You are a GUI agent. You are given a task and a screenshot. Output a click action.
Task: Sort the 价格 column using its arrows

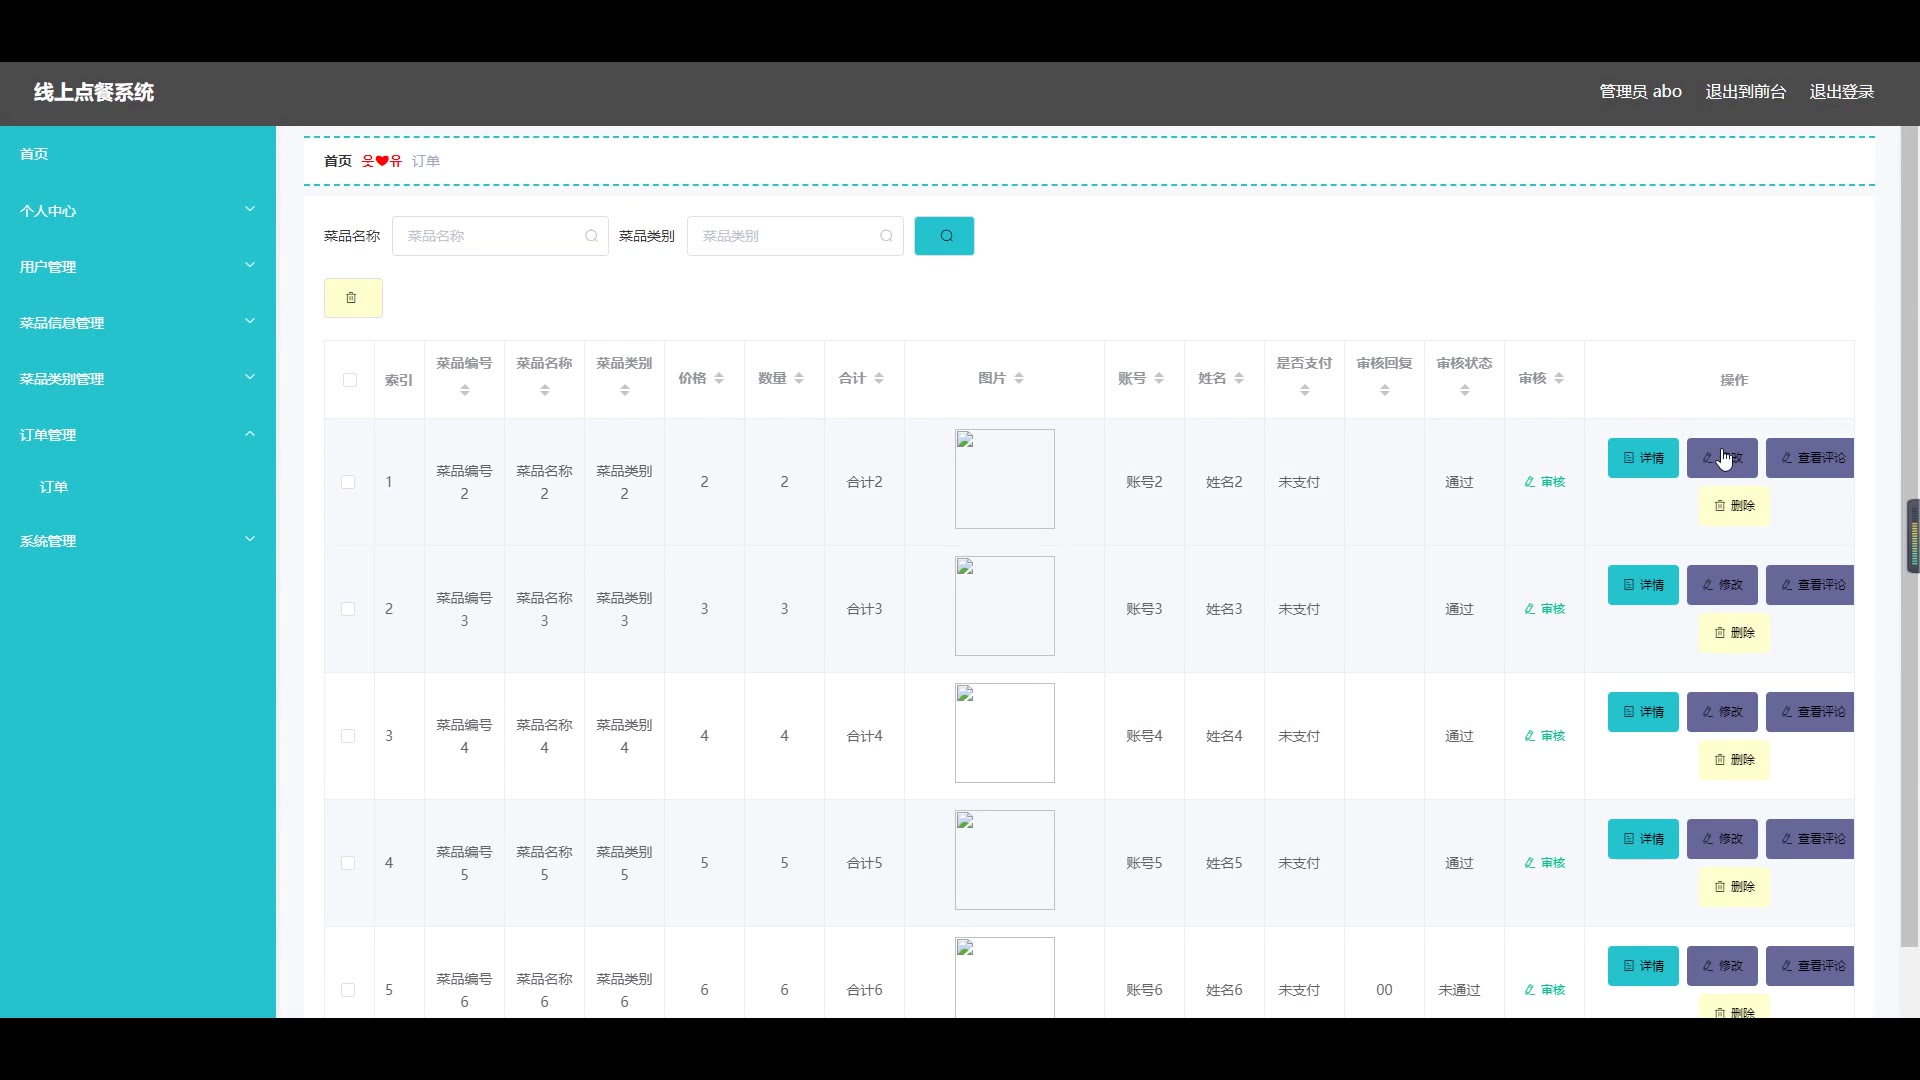(x=719, y=378)
